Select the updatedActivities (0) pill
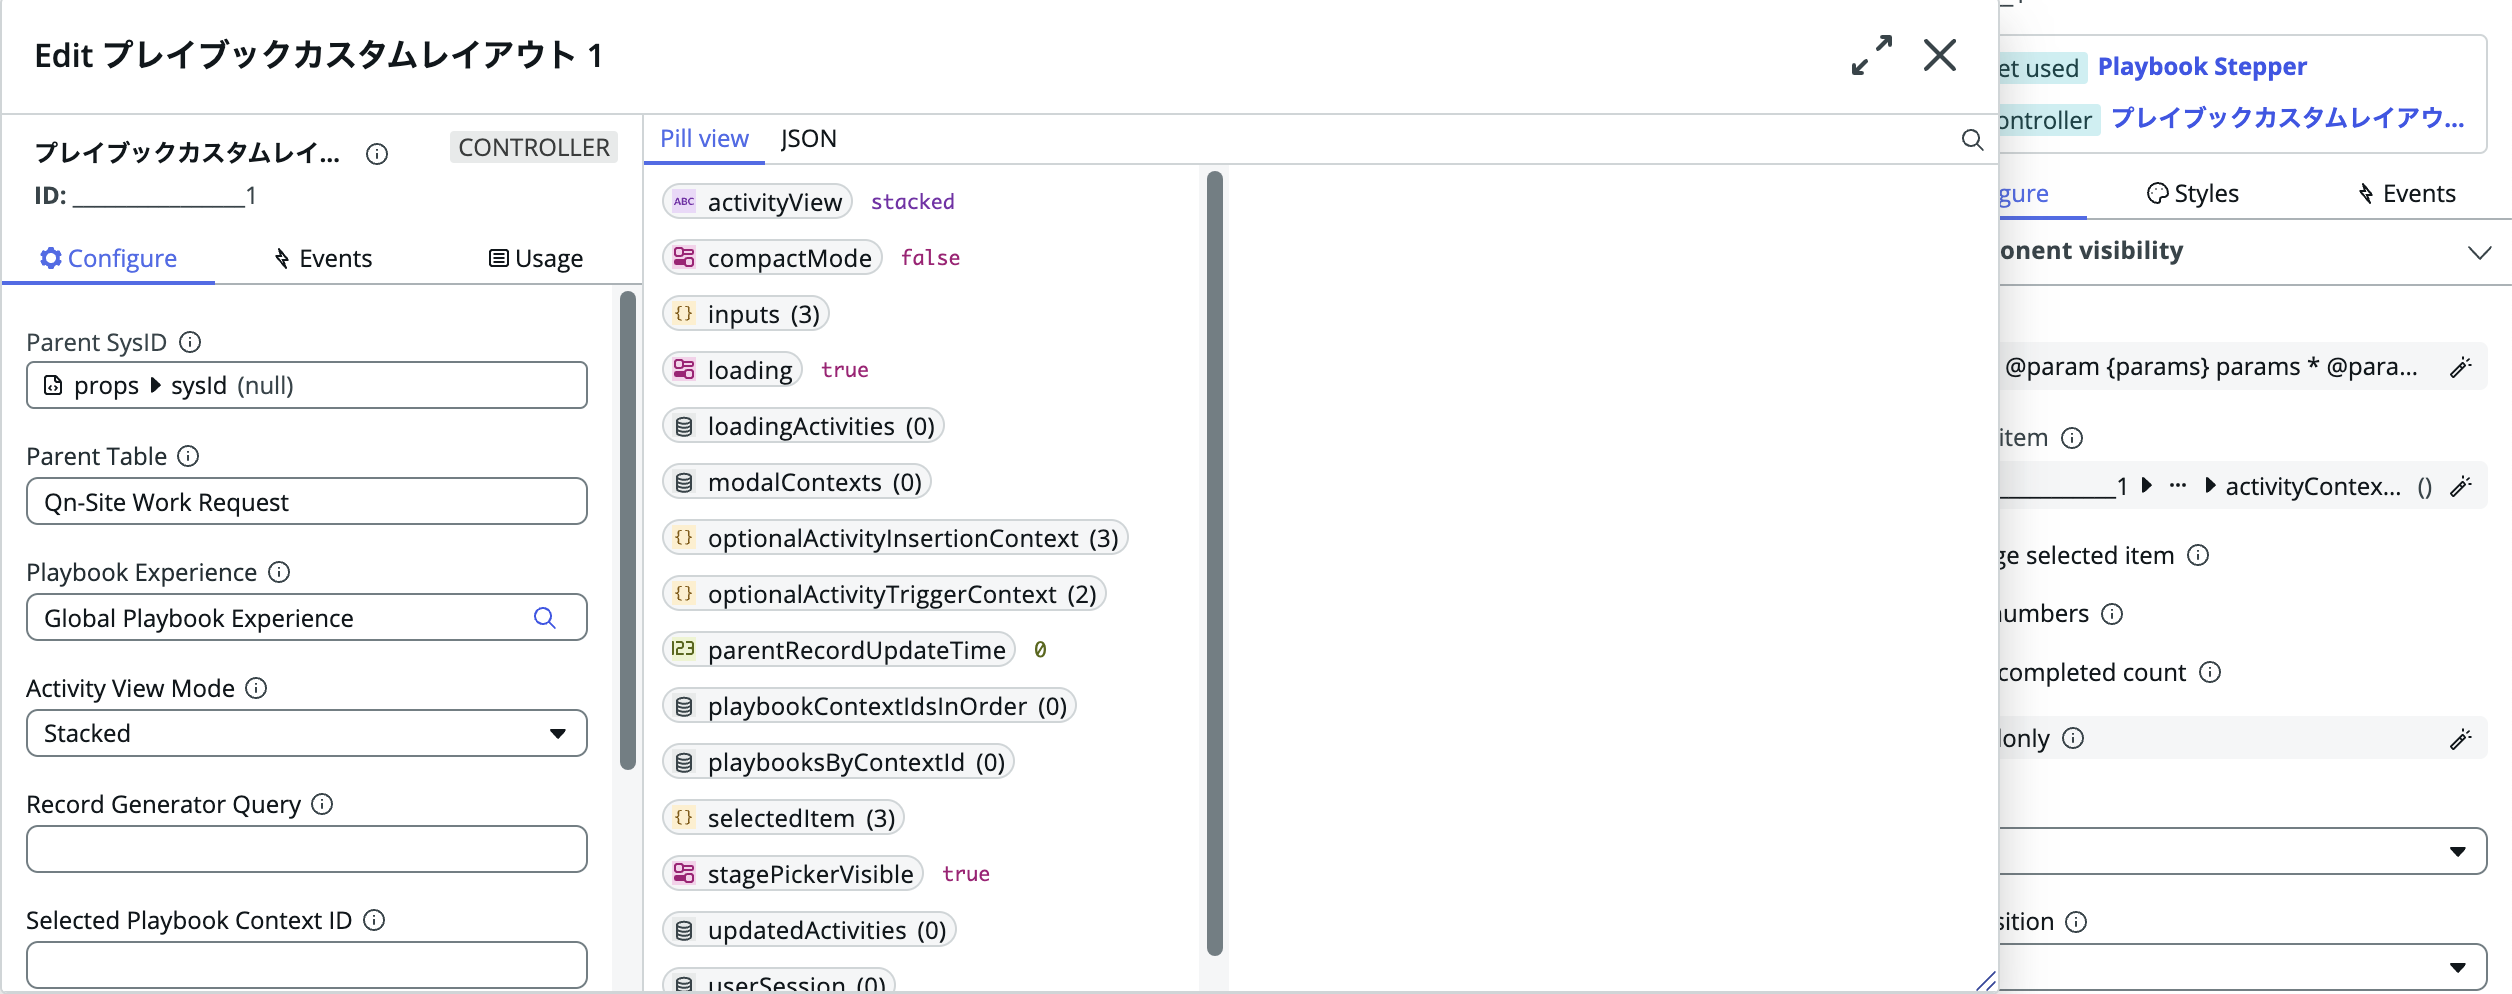The image size is (2512, 994). point(809,930)
